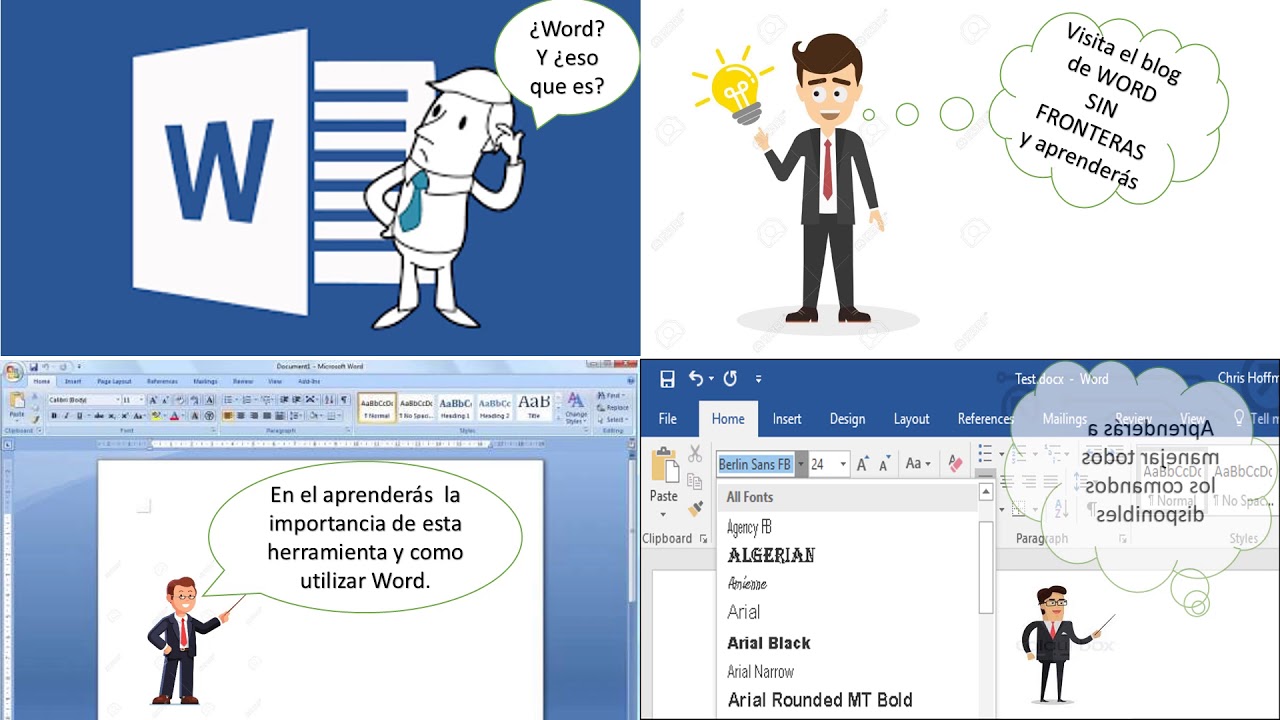Decrease indent in Word 2007 ribbon
The width and height of the screenshot is (1280, 720).
[283, 400]
